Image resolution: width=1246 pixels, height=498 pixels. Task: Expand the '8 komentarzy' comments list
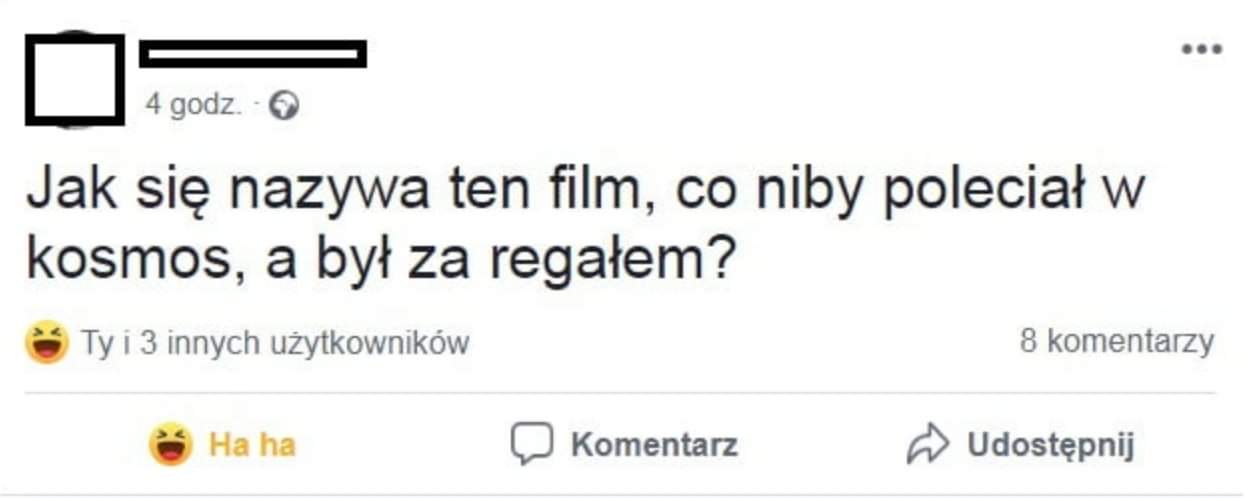tap(1117, 342)
